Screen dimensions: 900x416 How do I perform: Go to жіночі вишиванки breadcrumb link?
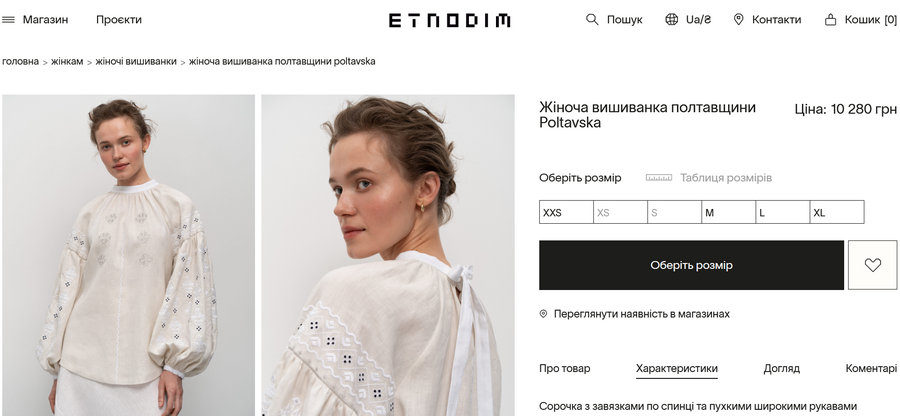pyautogui.click(x=136, y=61)
